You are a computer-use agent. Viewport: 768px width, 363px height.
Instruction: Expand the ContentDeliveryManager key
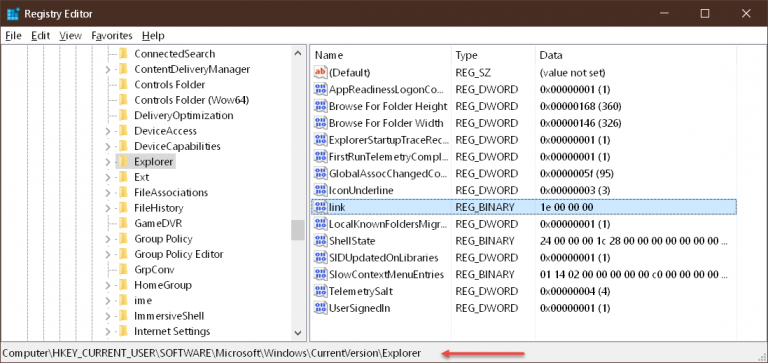point(108,70)
